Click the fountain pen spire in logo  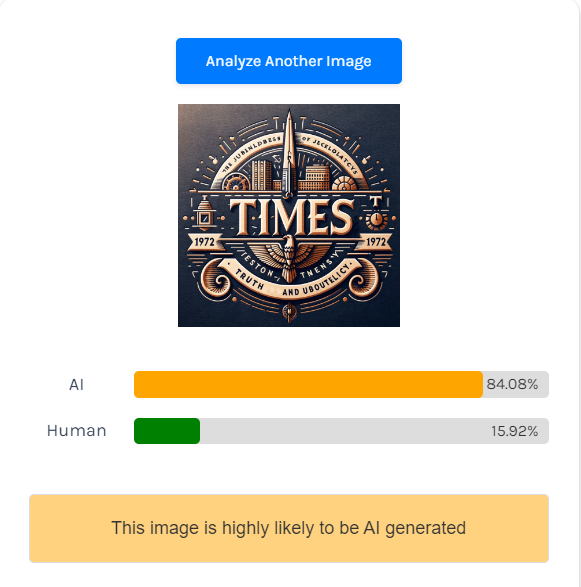(288, 154)
